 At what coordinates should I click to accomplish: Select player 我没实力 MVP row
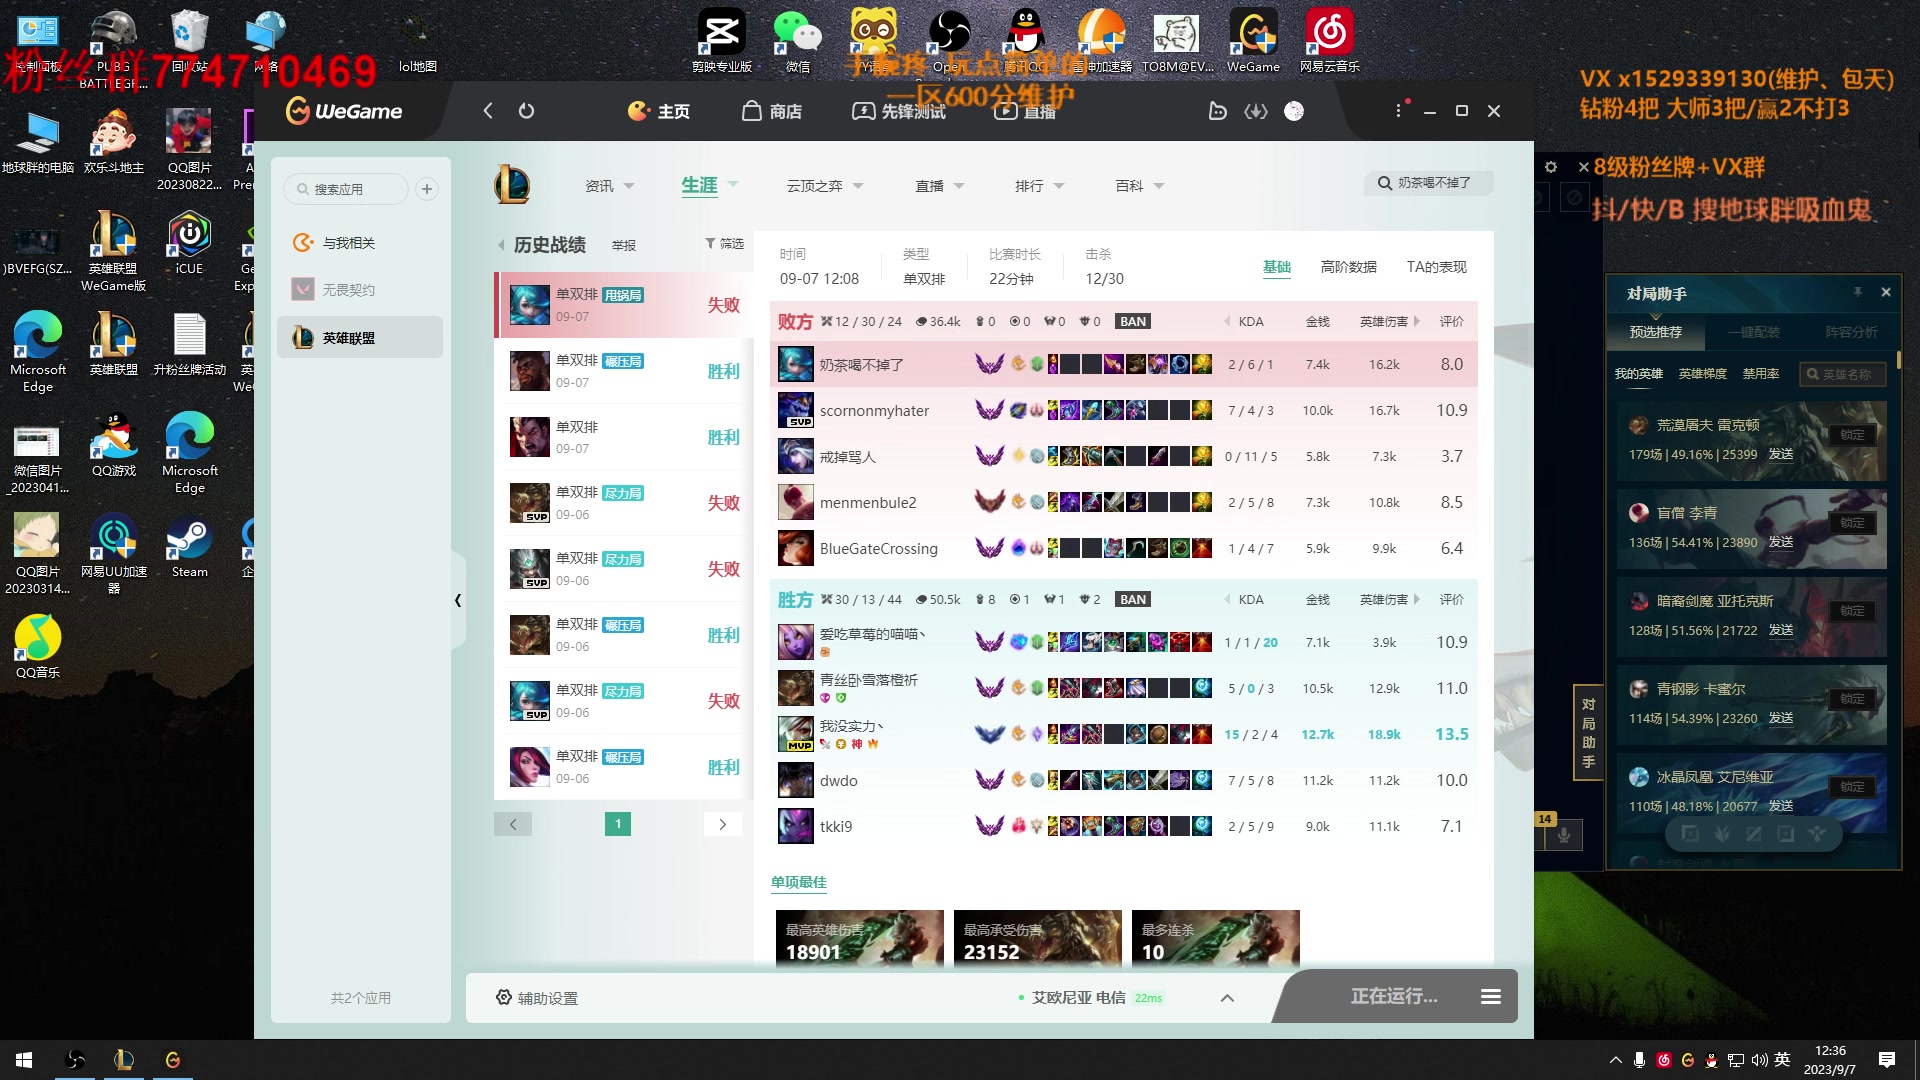(1124, 735)
